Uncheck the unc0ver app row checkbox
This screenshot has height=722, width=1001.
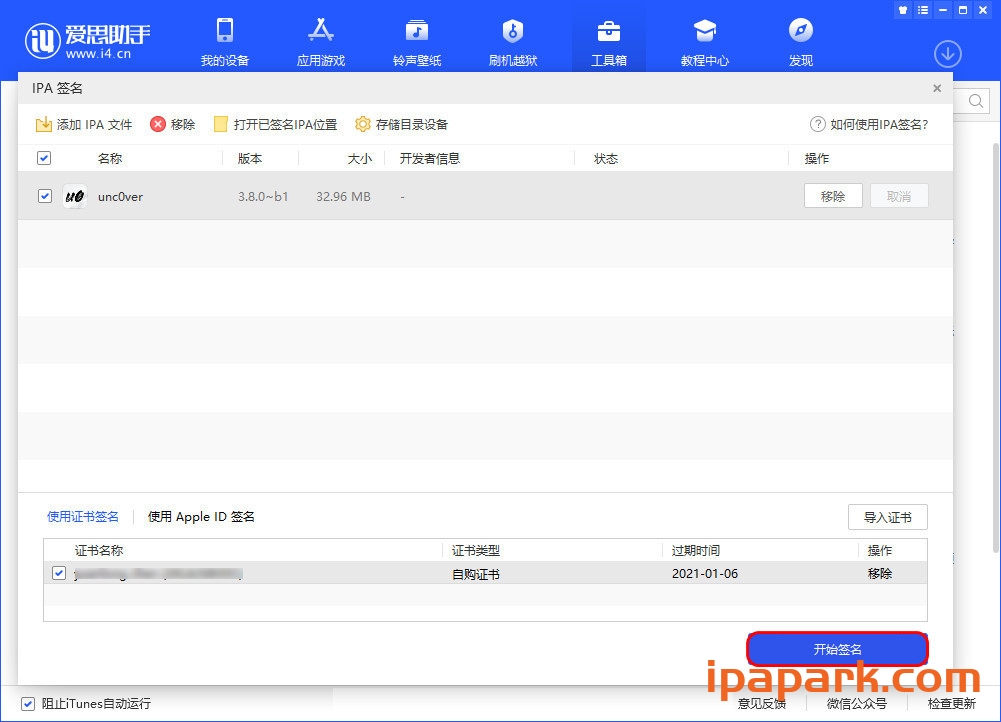click(x=44, y=196)
